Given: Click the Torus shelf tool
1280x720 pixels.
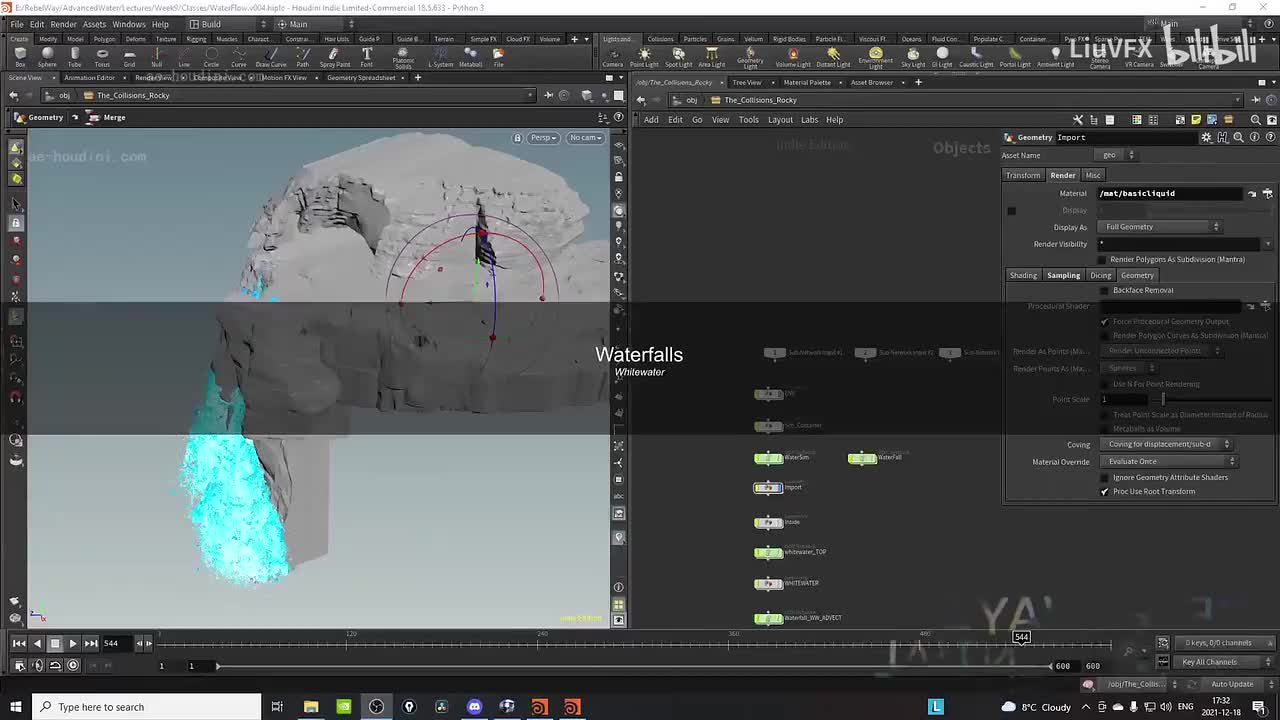Looking at the screenshot, I should [x=102, y=56].
